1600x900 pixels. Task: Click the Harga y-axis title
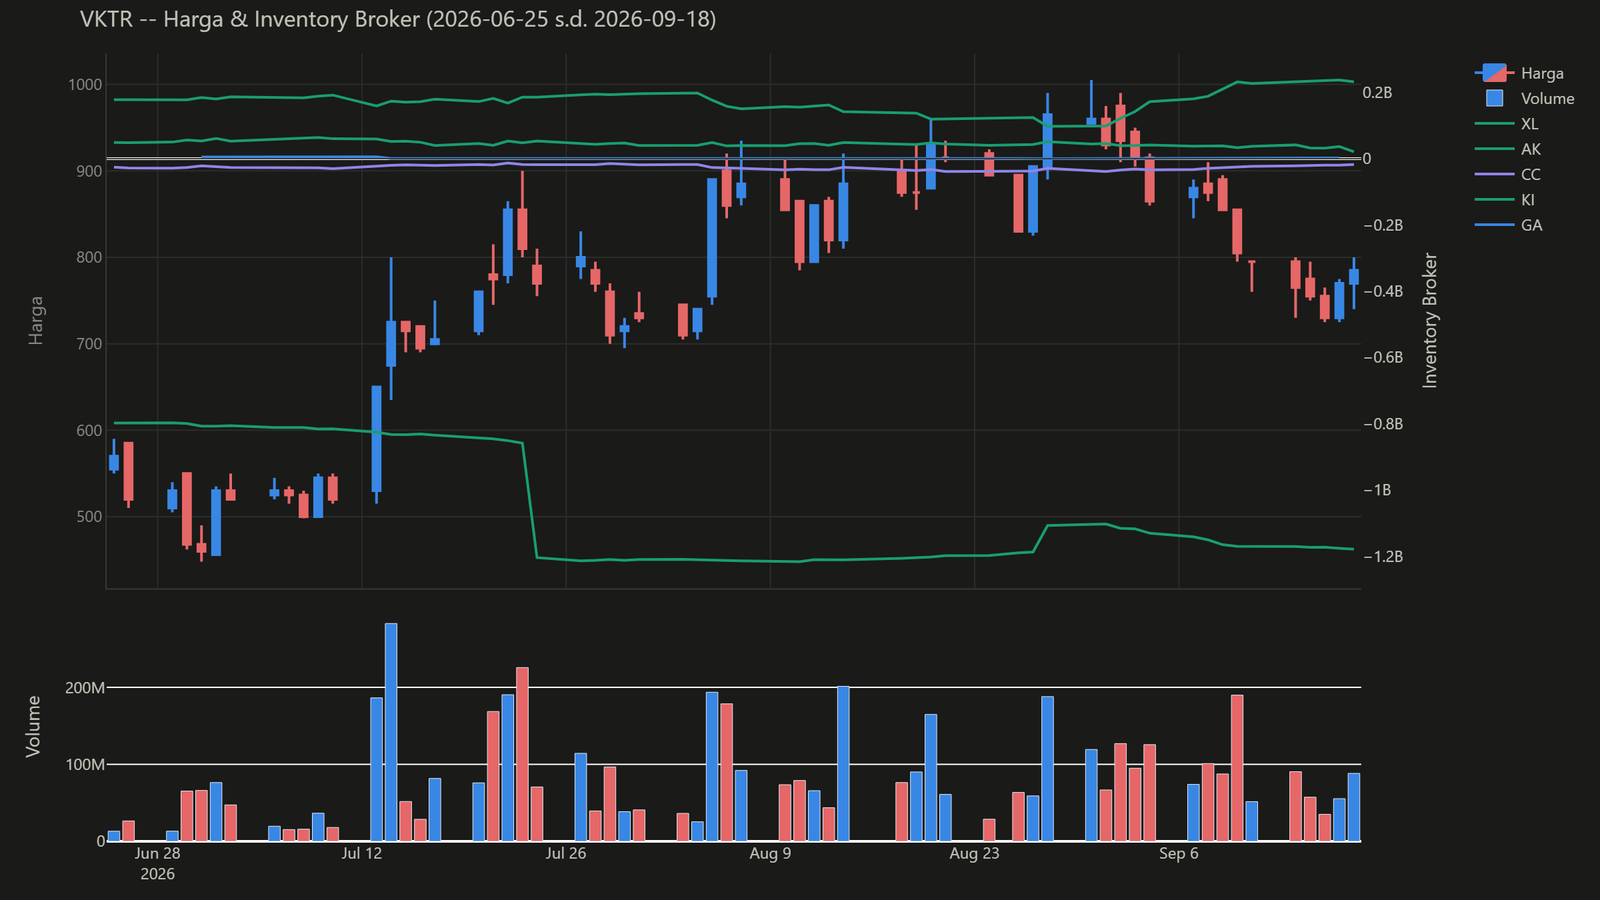coord(36,320)
